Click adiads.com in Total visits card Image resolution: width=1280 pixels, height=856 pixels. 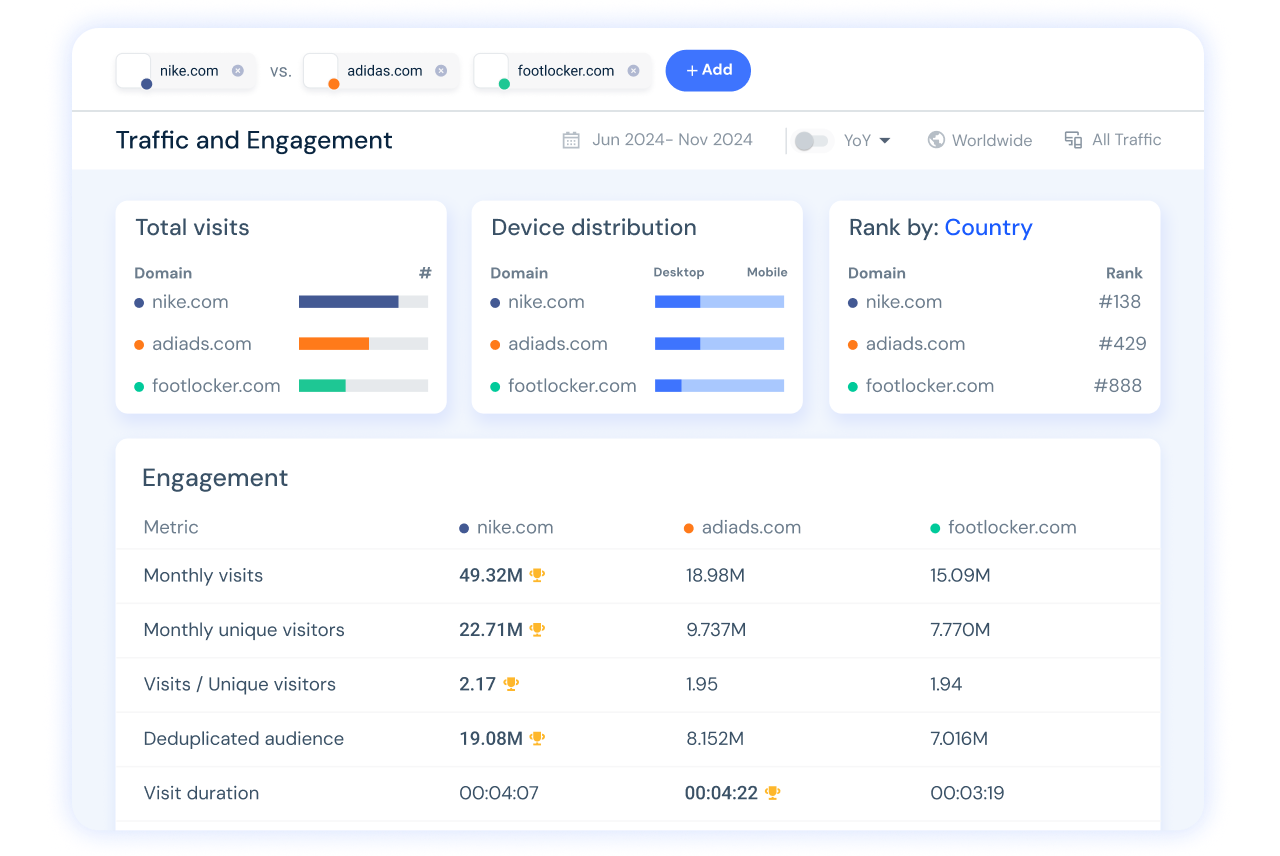(x=202, y=344)
